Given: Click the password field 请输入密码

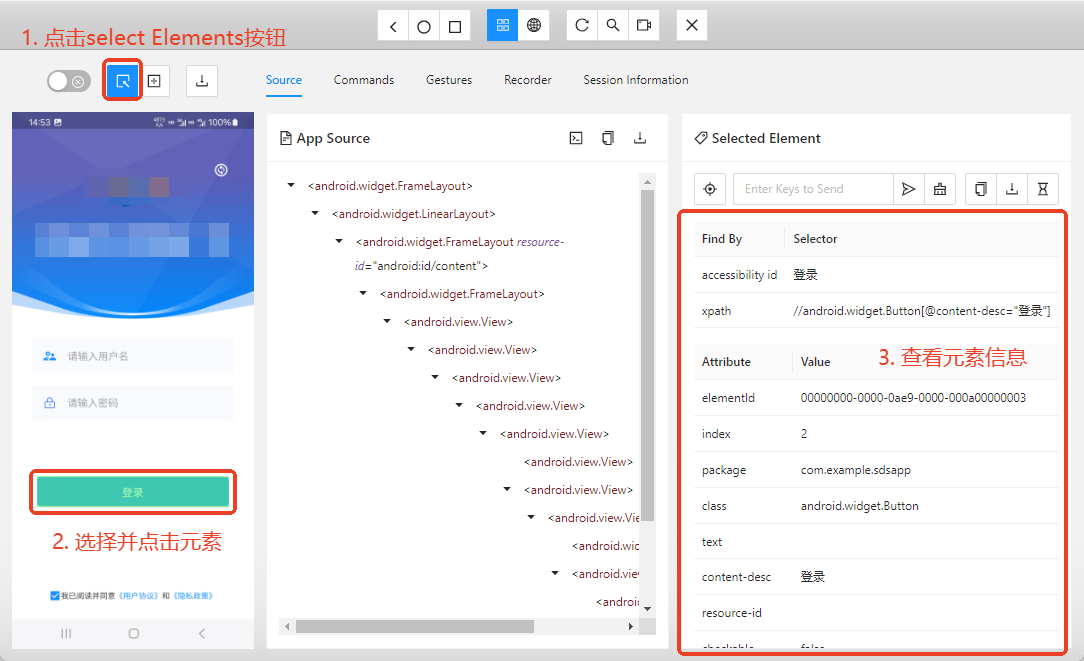Looking at the screenshot, I should [x=133, y=403].
